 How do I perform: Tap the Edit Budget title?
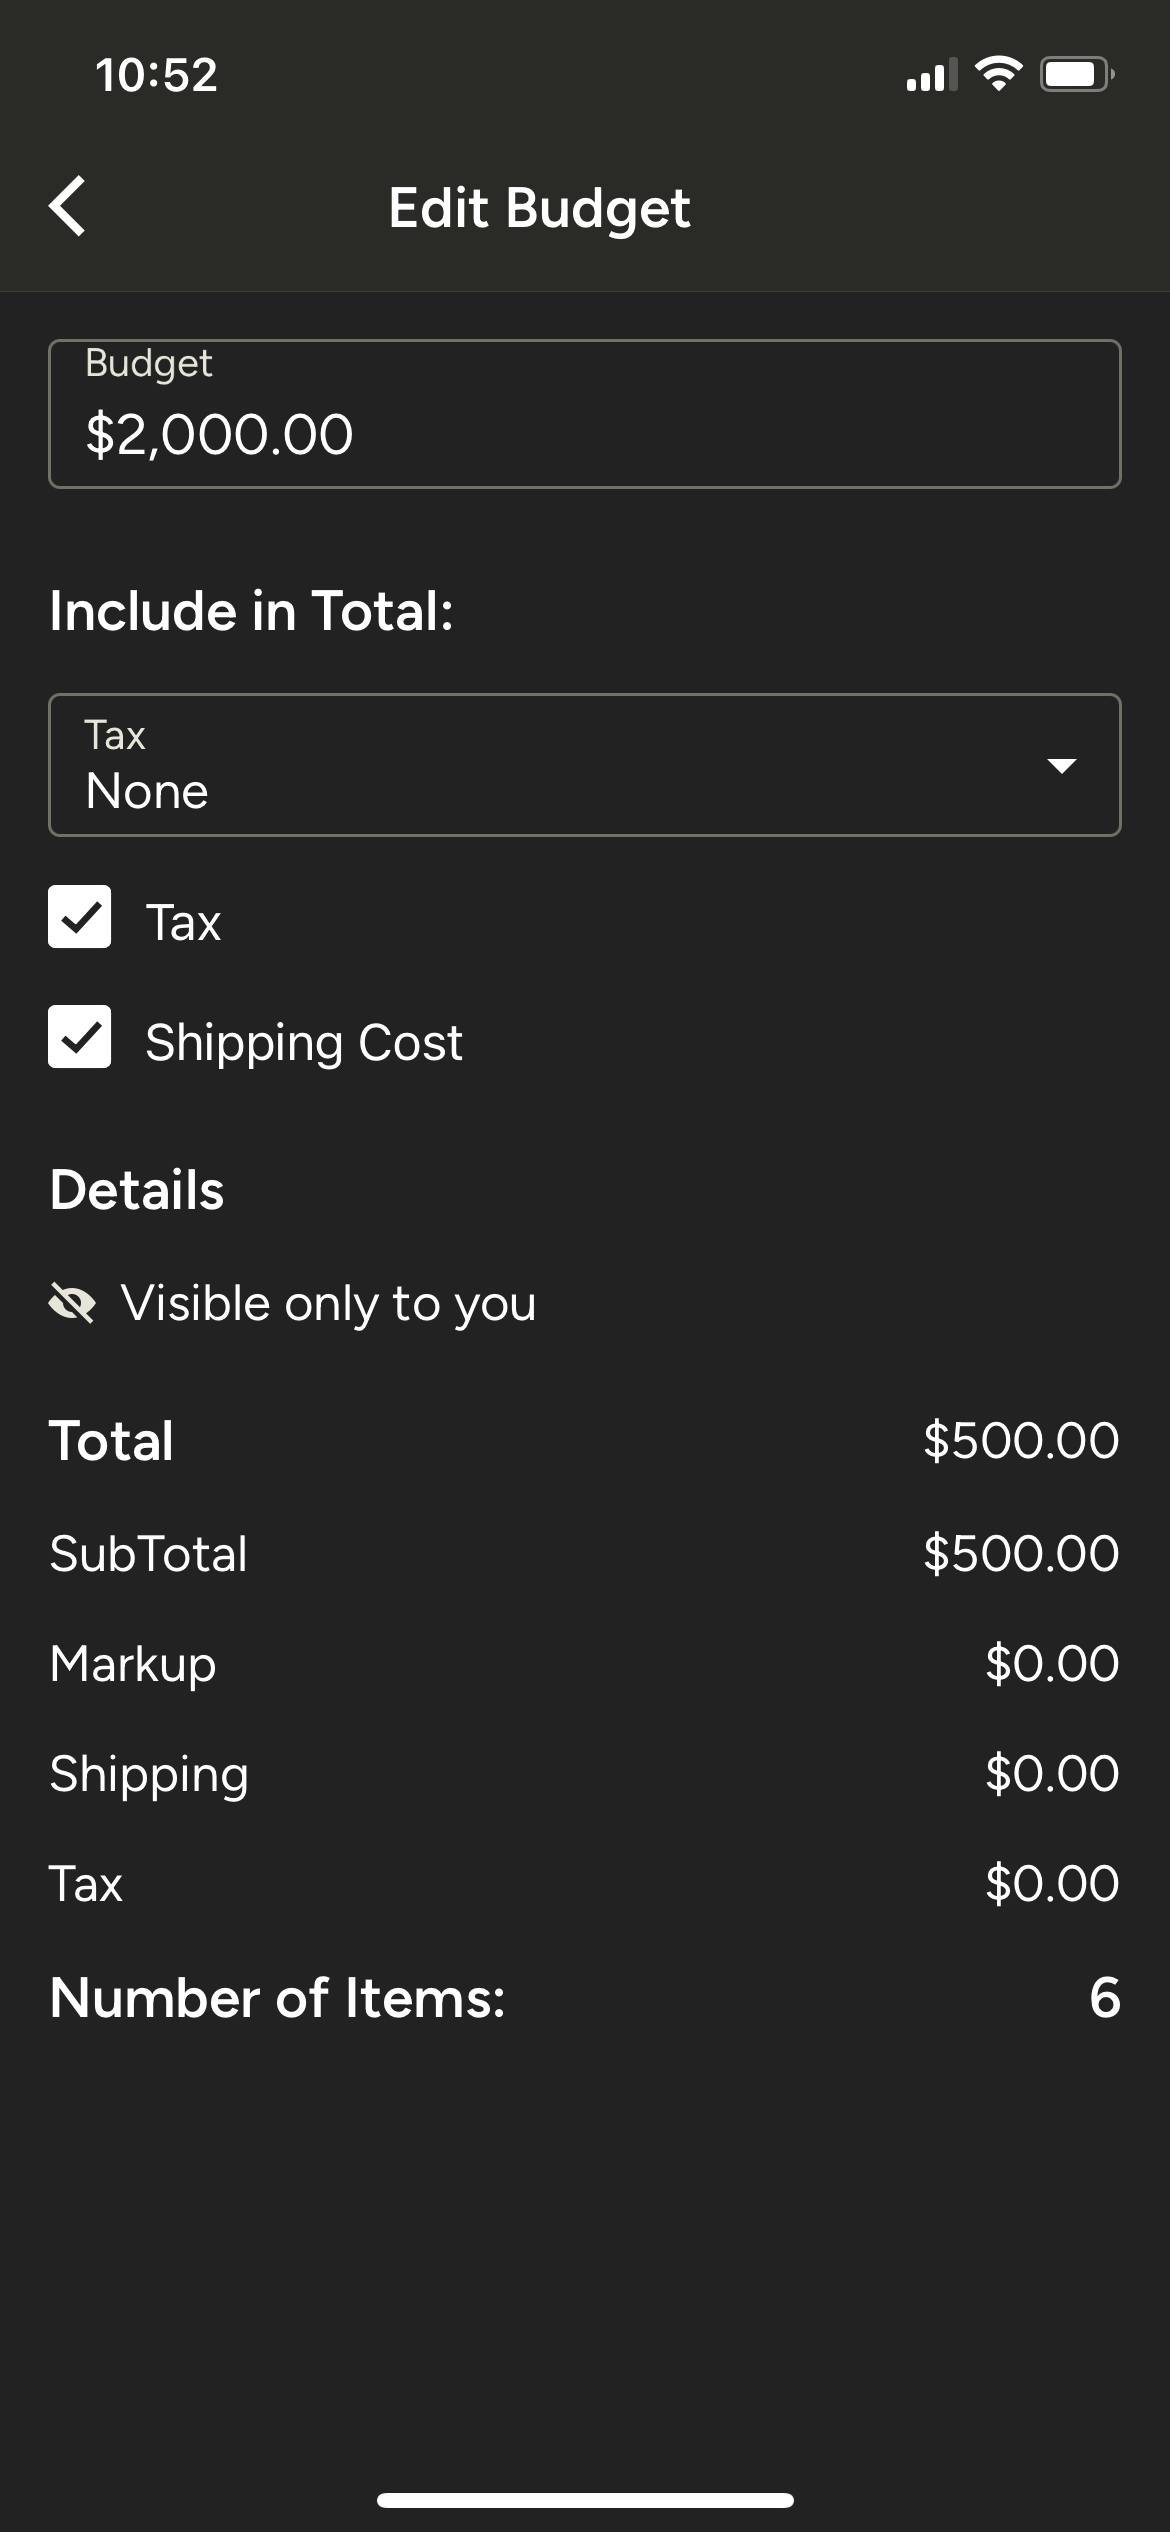pyautogui.click(x=539, y=209)
